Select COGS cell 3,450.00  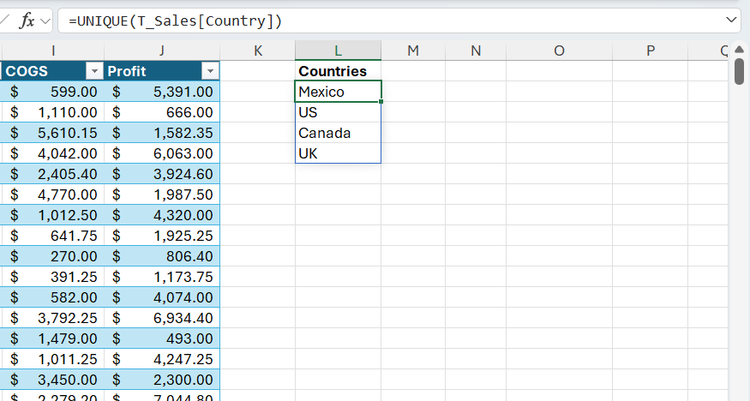(53, 379)
